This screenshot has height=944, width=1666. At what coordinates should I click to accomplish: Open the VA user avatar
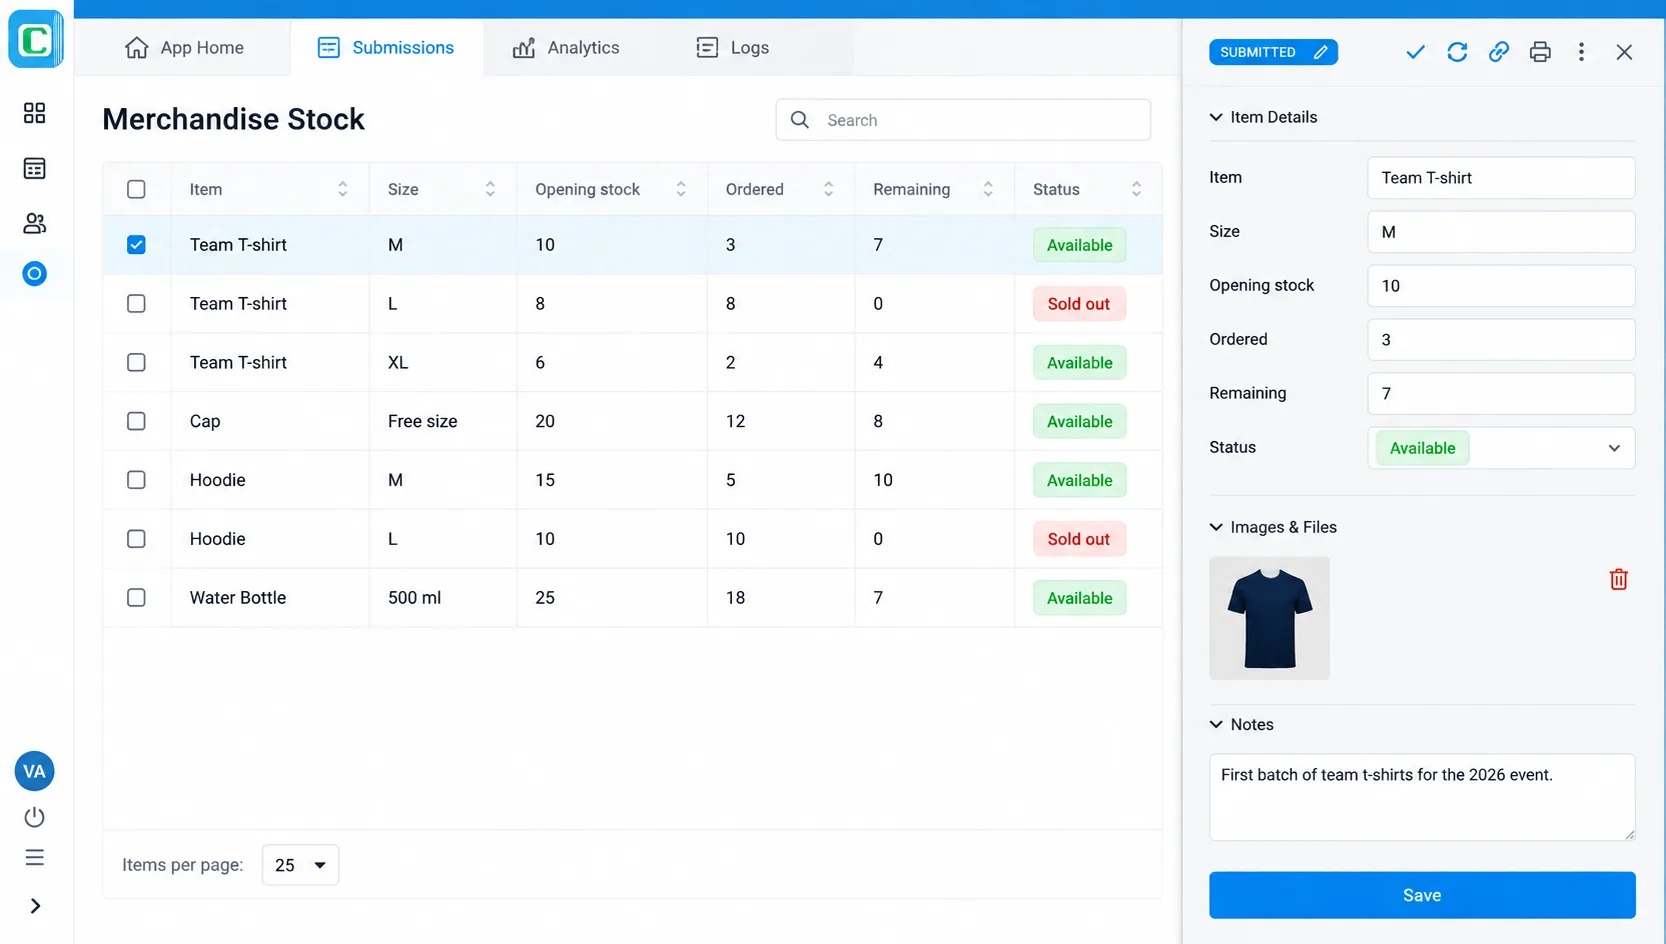34,771
